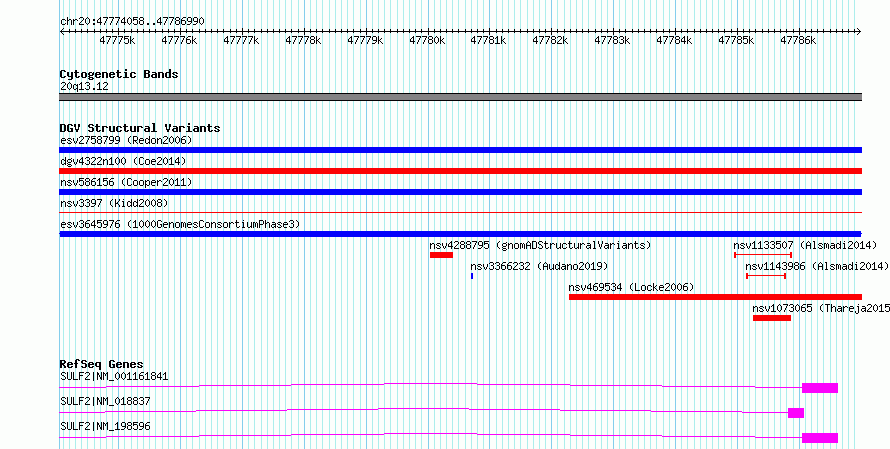Click the 47781k ruler tick label

488,40
